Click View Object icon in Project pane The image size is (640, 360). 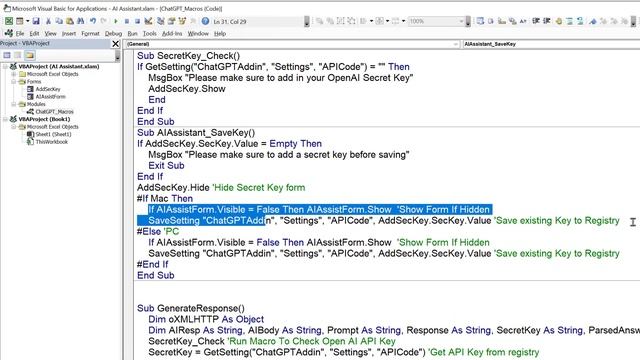click(18, 55)
